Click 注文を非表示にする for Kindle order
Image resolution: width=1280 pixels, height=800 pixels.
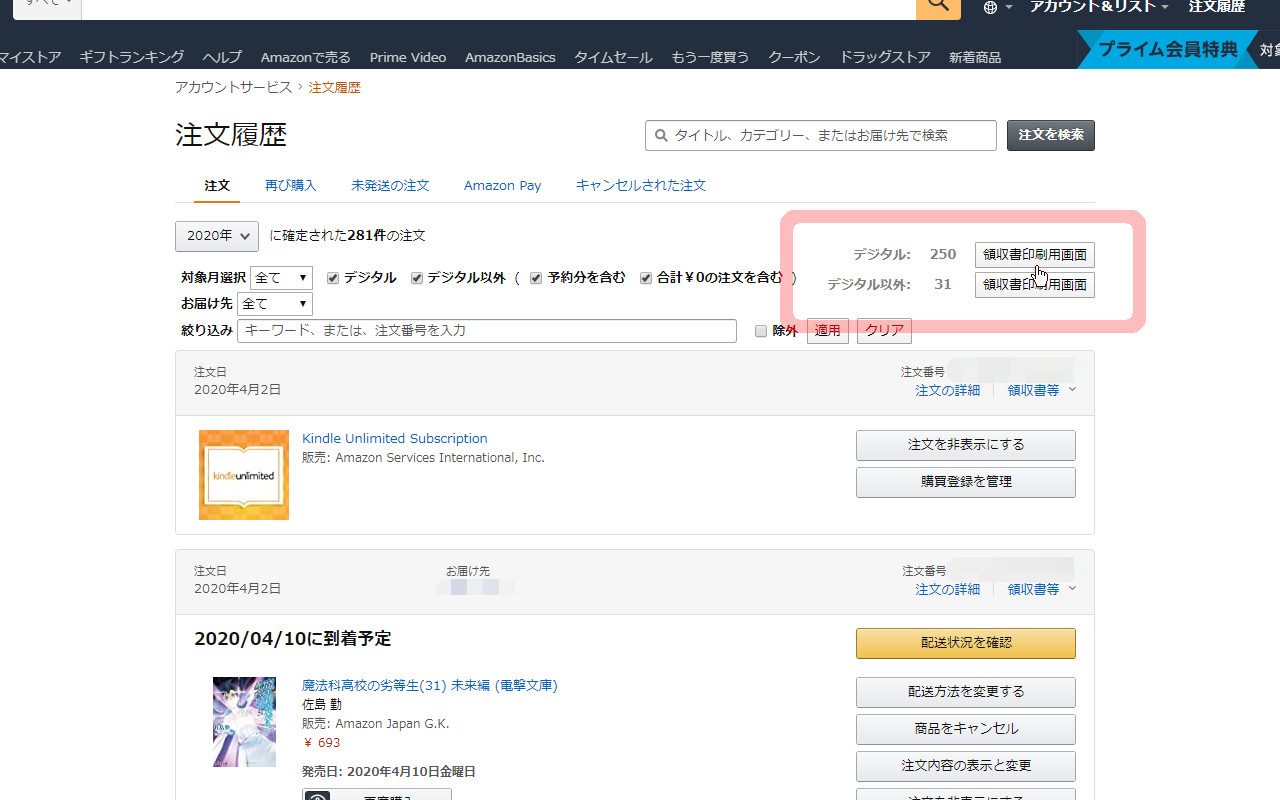pyautogui.click(x=966, y=445)
